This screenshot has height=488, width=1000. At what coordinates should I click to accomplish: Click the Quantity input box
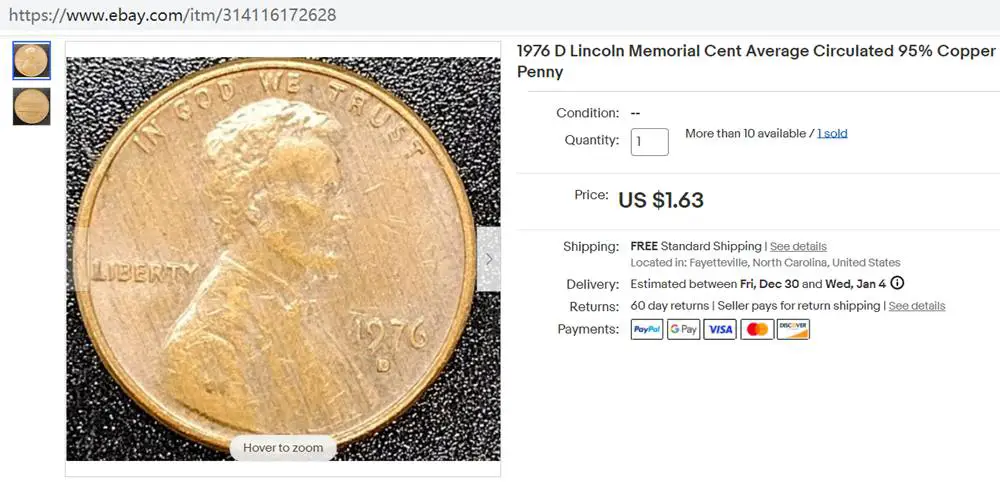[650, 142]
